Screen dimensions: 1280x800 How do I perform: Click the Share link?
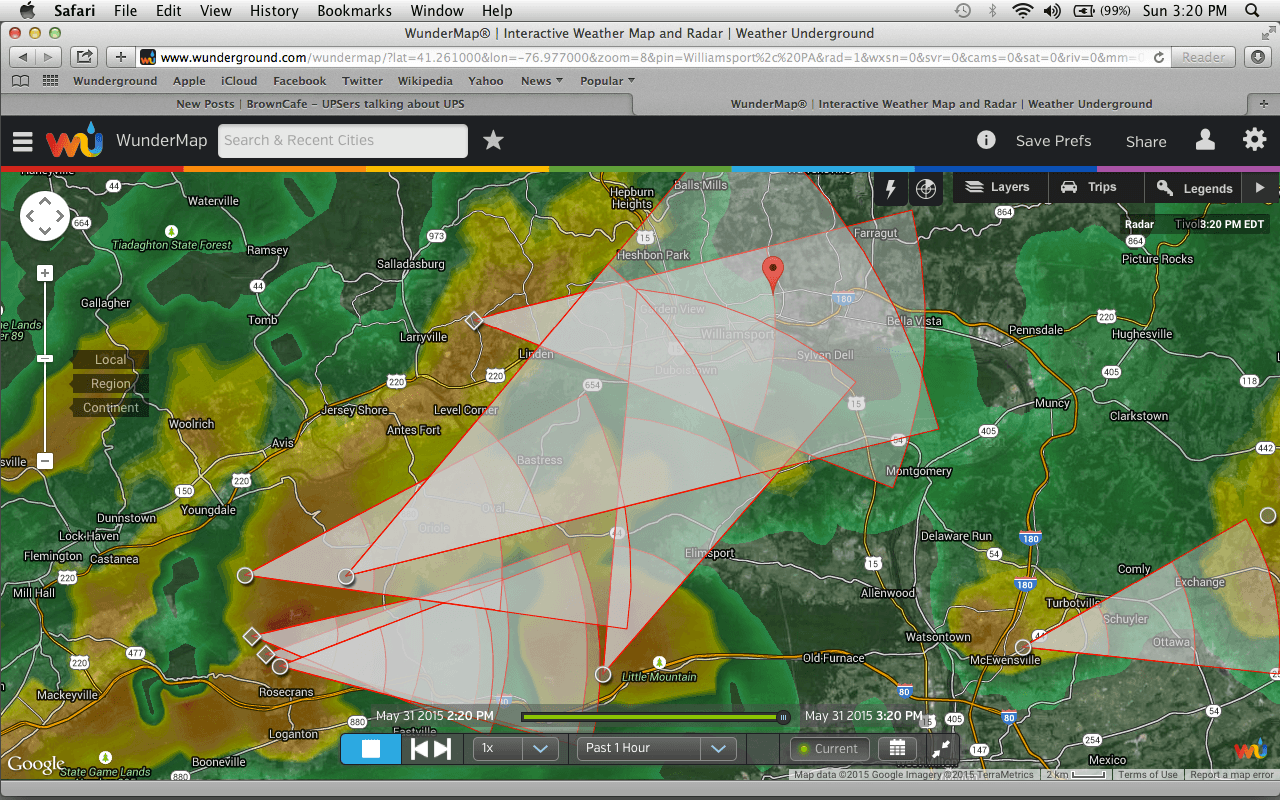[x=1146, y=142]
